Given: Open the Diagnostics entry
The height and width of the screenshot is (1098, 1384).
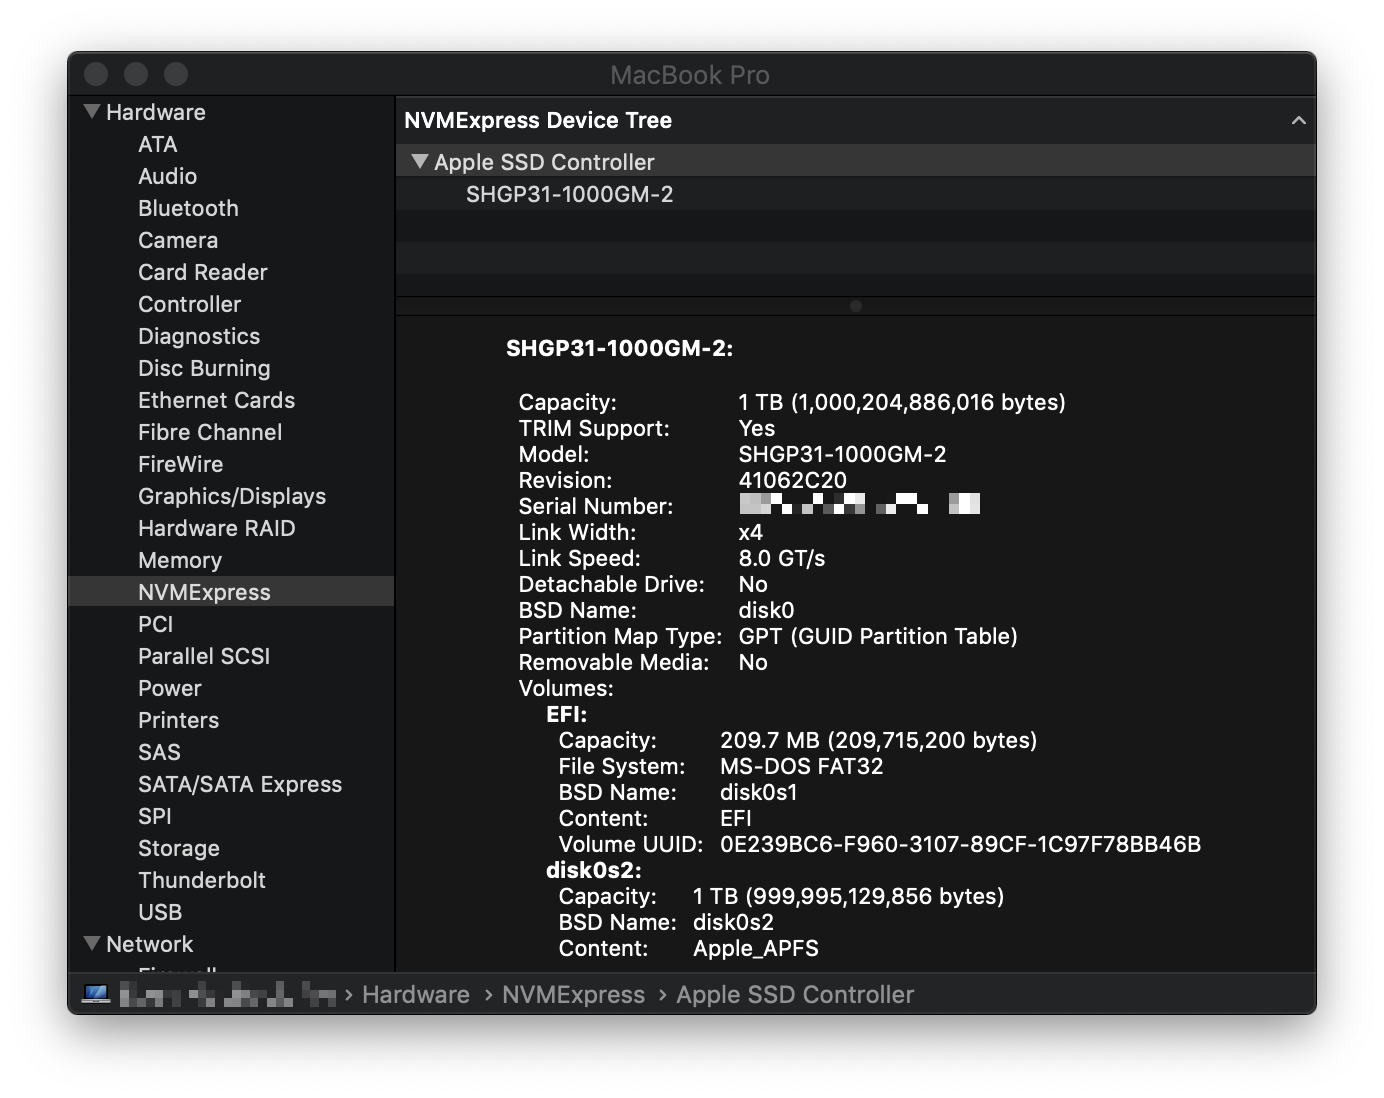Looking at the screenshot, I should coord(199,336).
